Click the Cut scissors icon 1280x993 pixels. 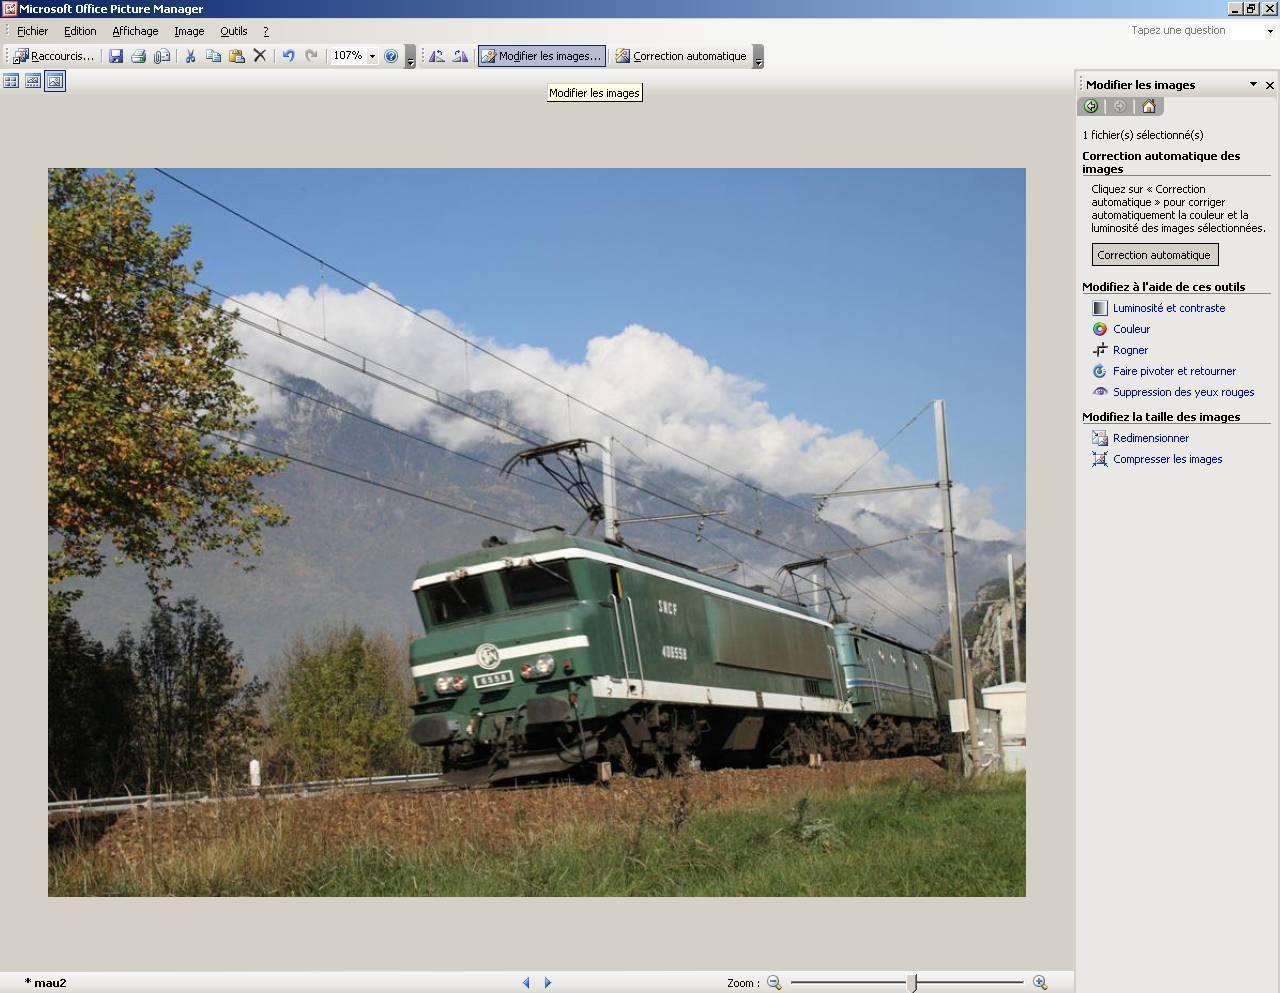click(x=190, y=56)
